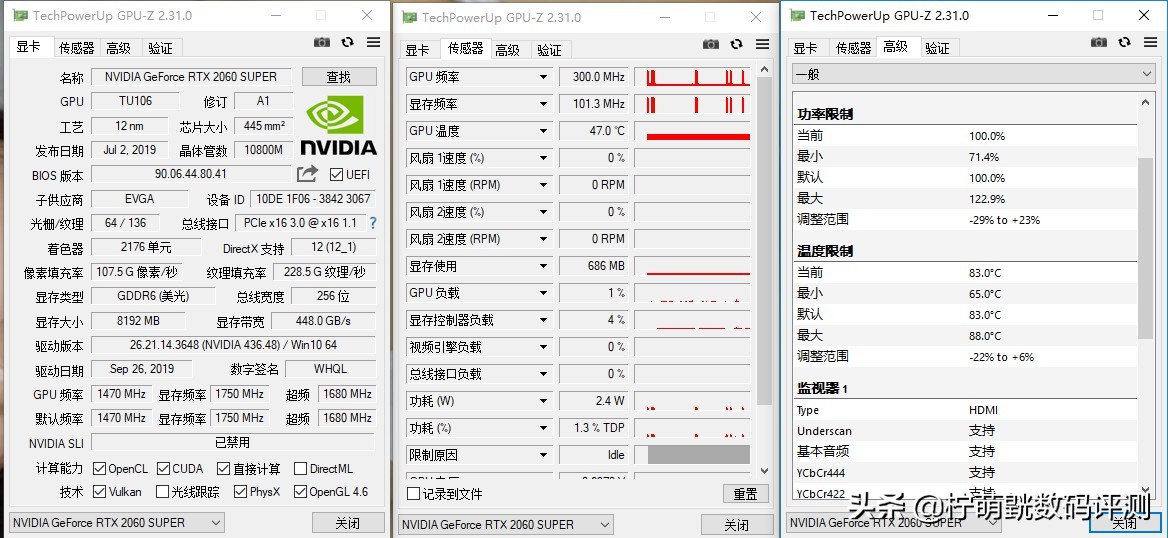This screenshot has height=538, width=1168.
Task: Click the 监视器 1 Type HDMI row
Action: click(x=965, y=410)
